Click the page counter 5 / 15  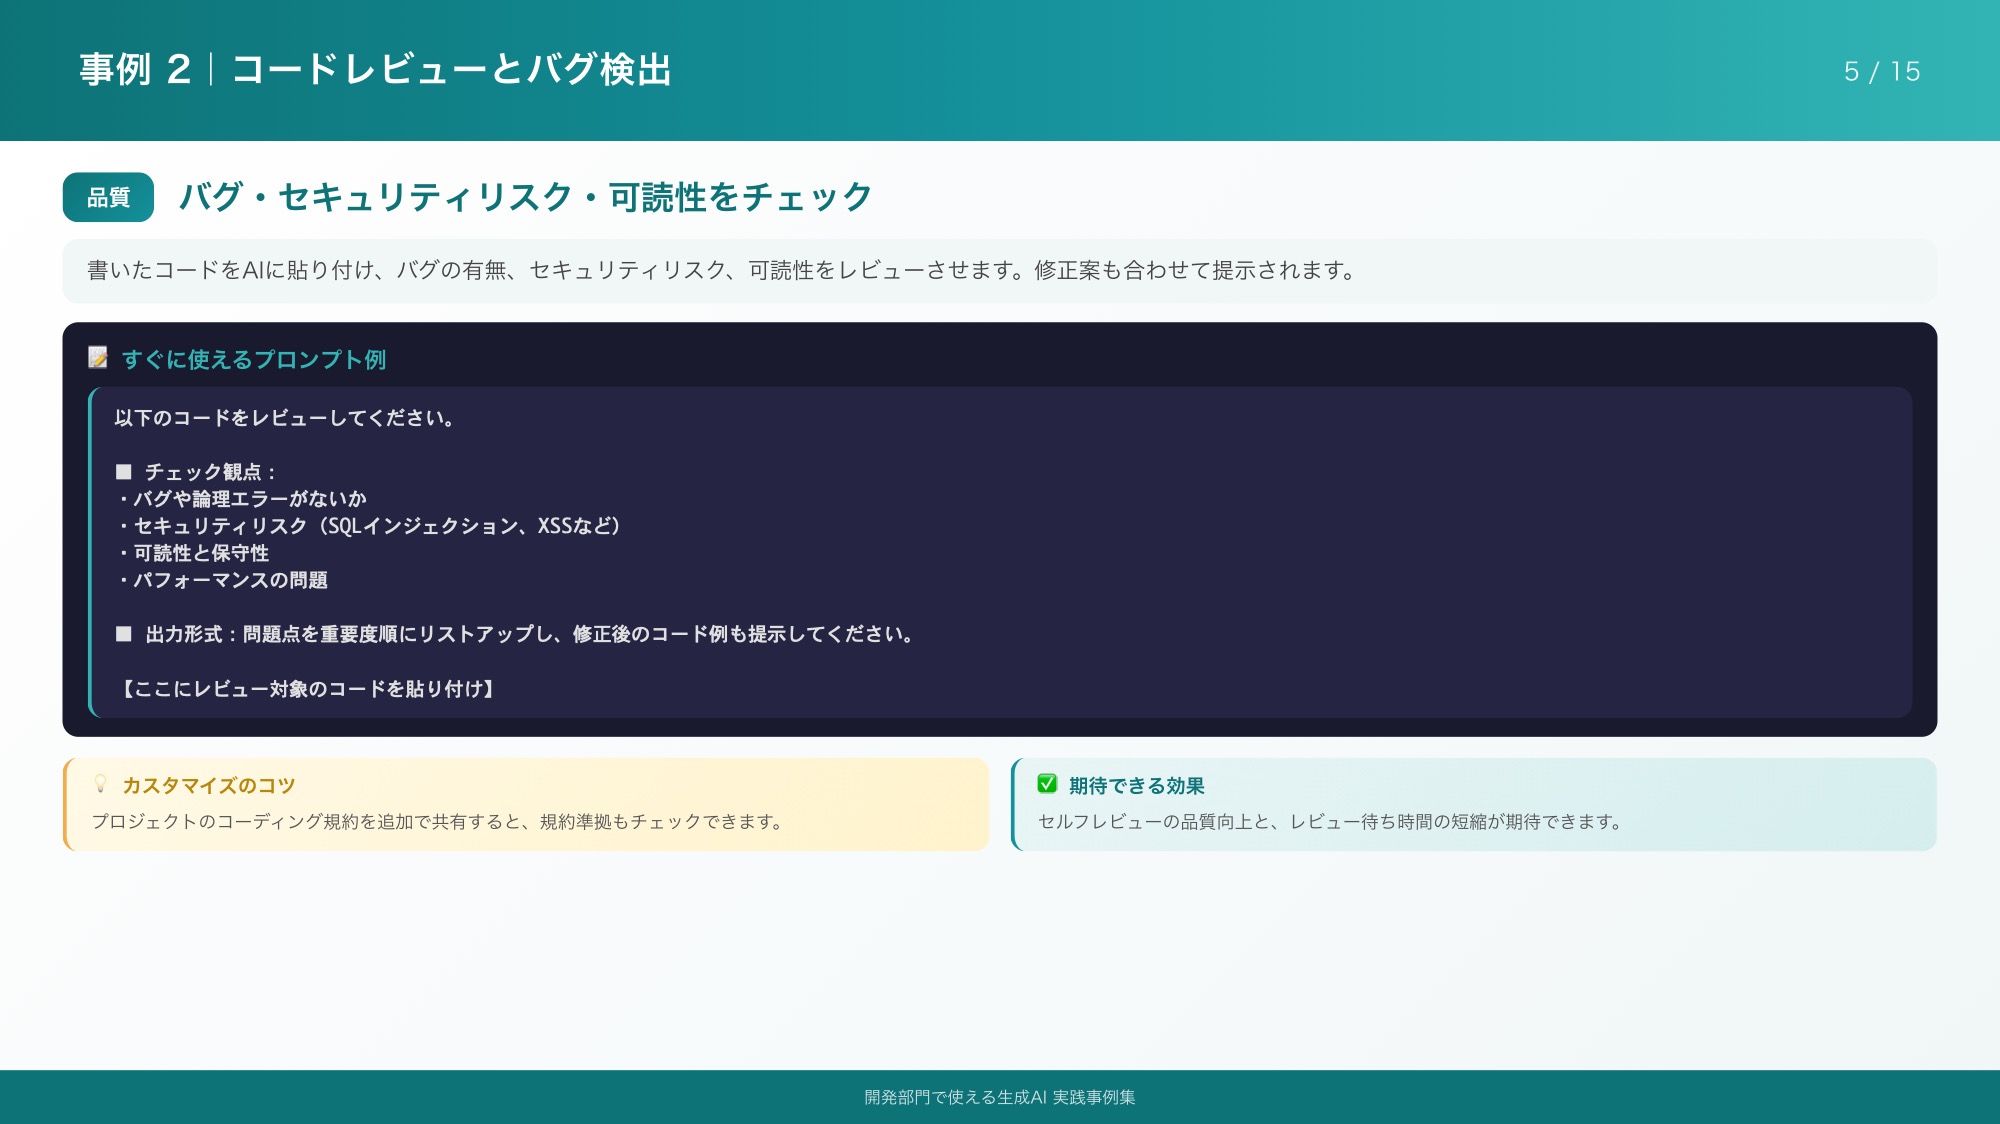pos(1882,71)
